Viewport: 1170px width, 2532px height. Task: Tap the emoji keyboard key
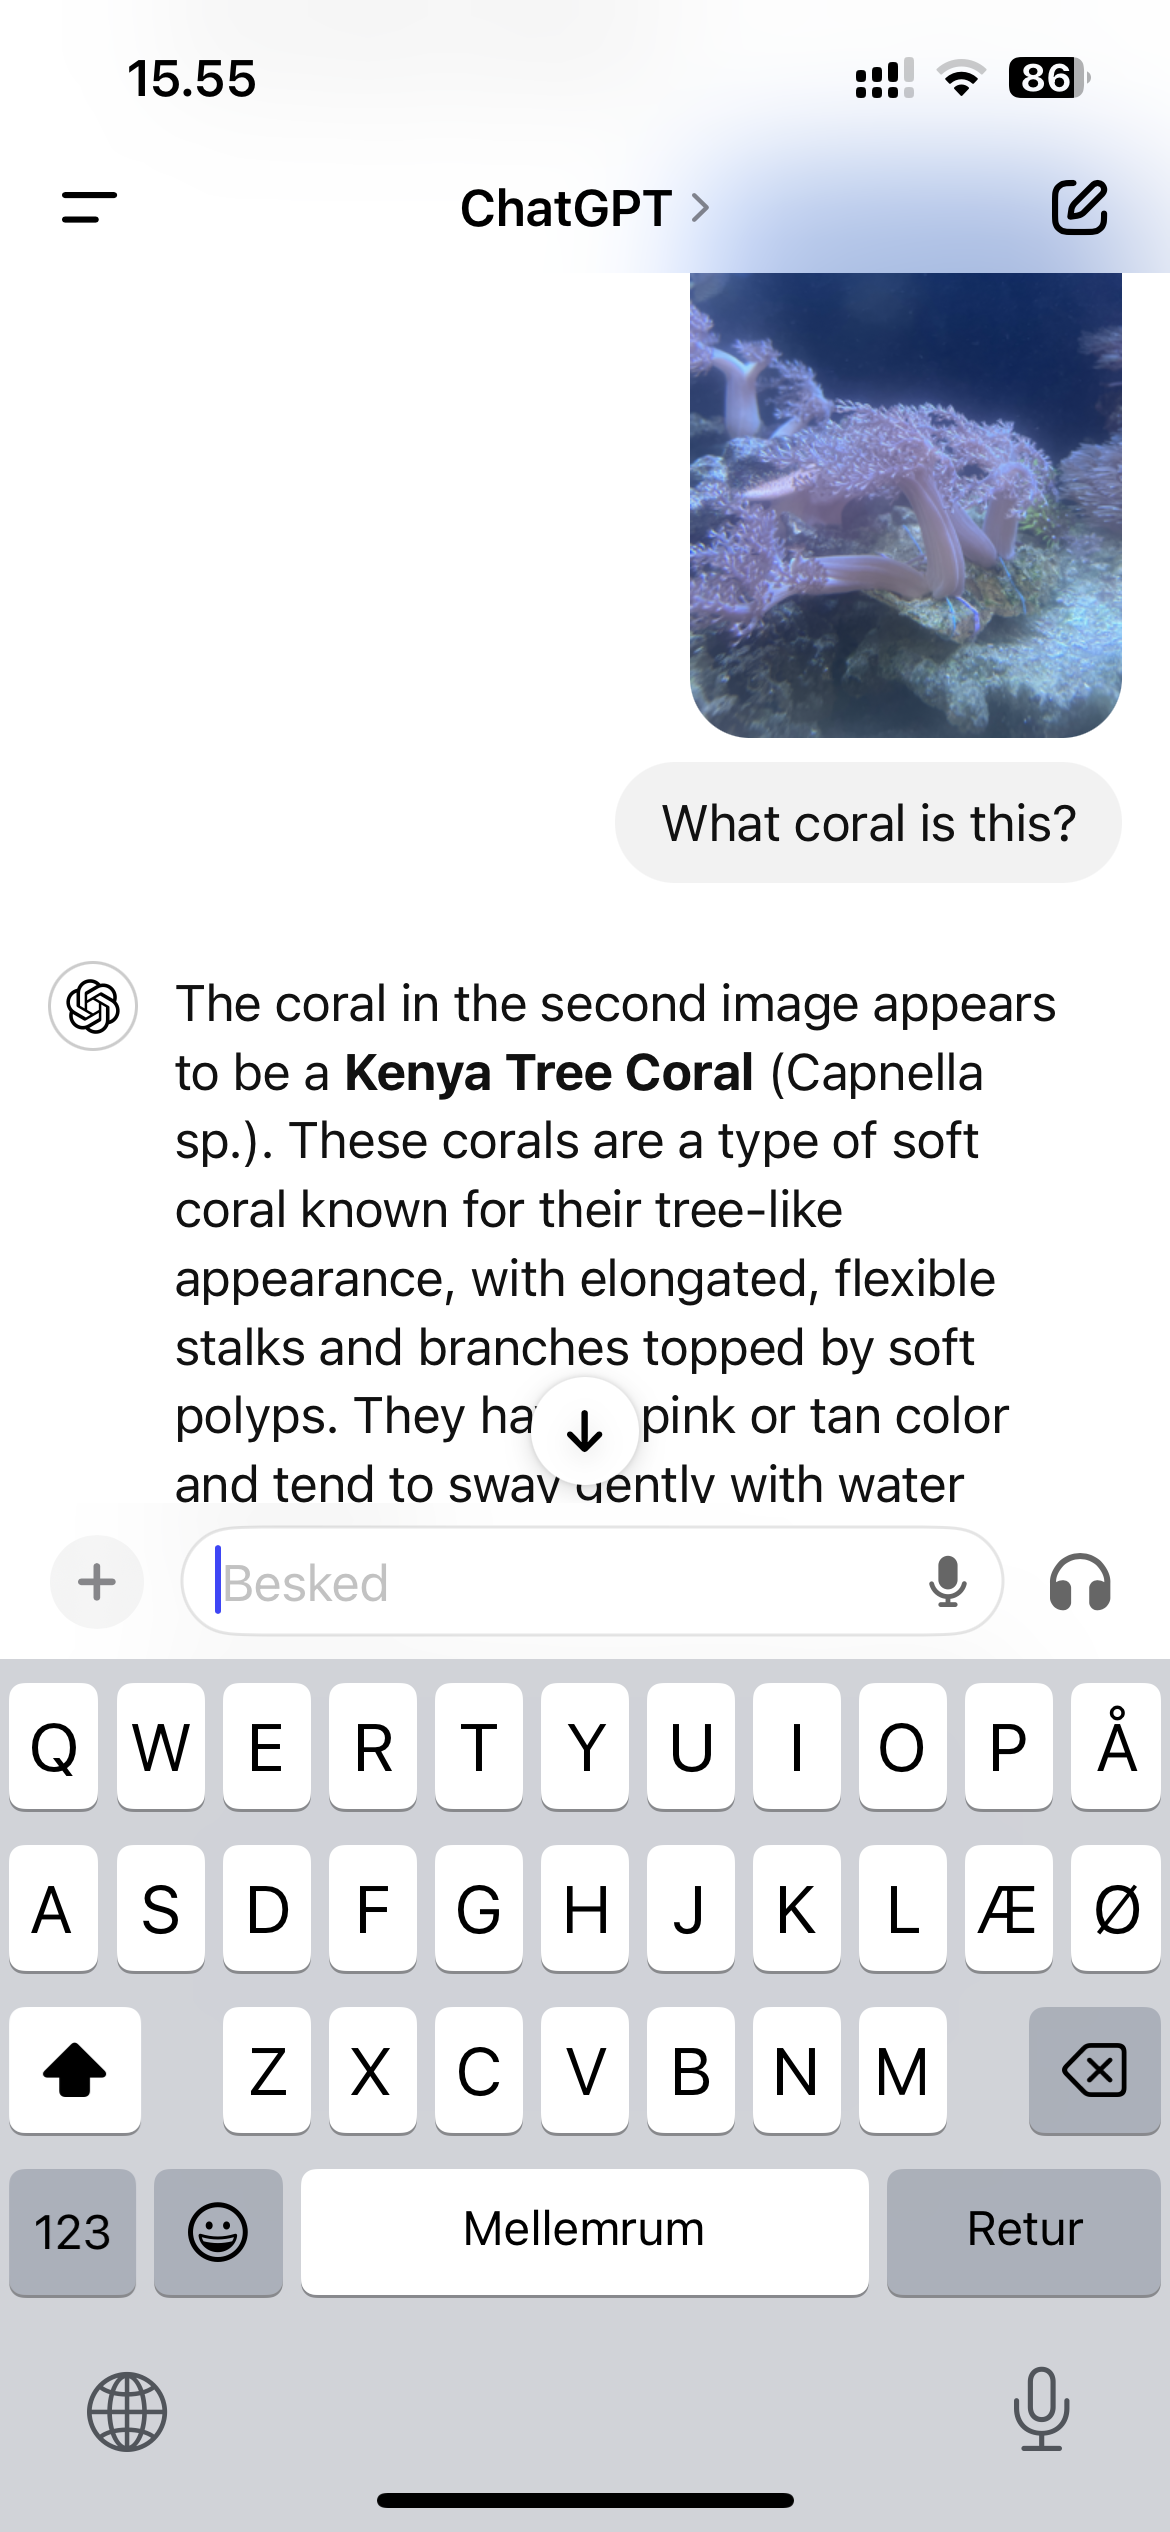pyautogui.click(x=218, y=2231)
